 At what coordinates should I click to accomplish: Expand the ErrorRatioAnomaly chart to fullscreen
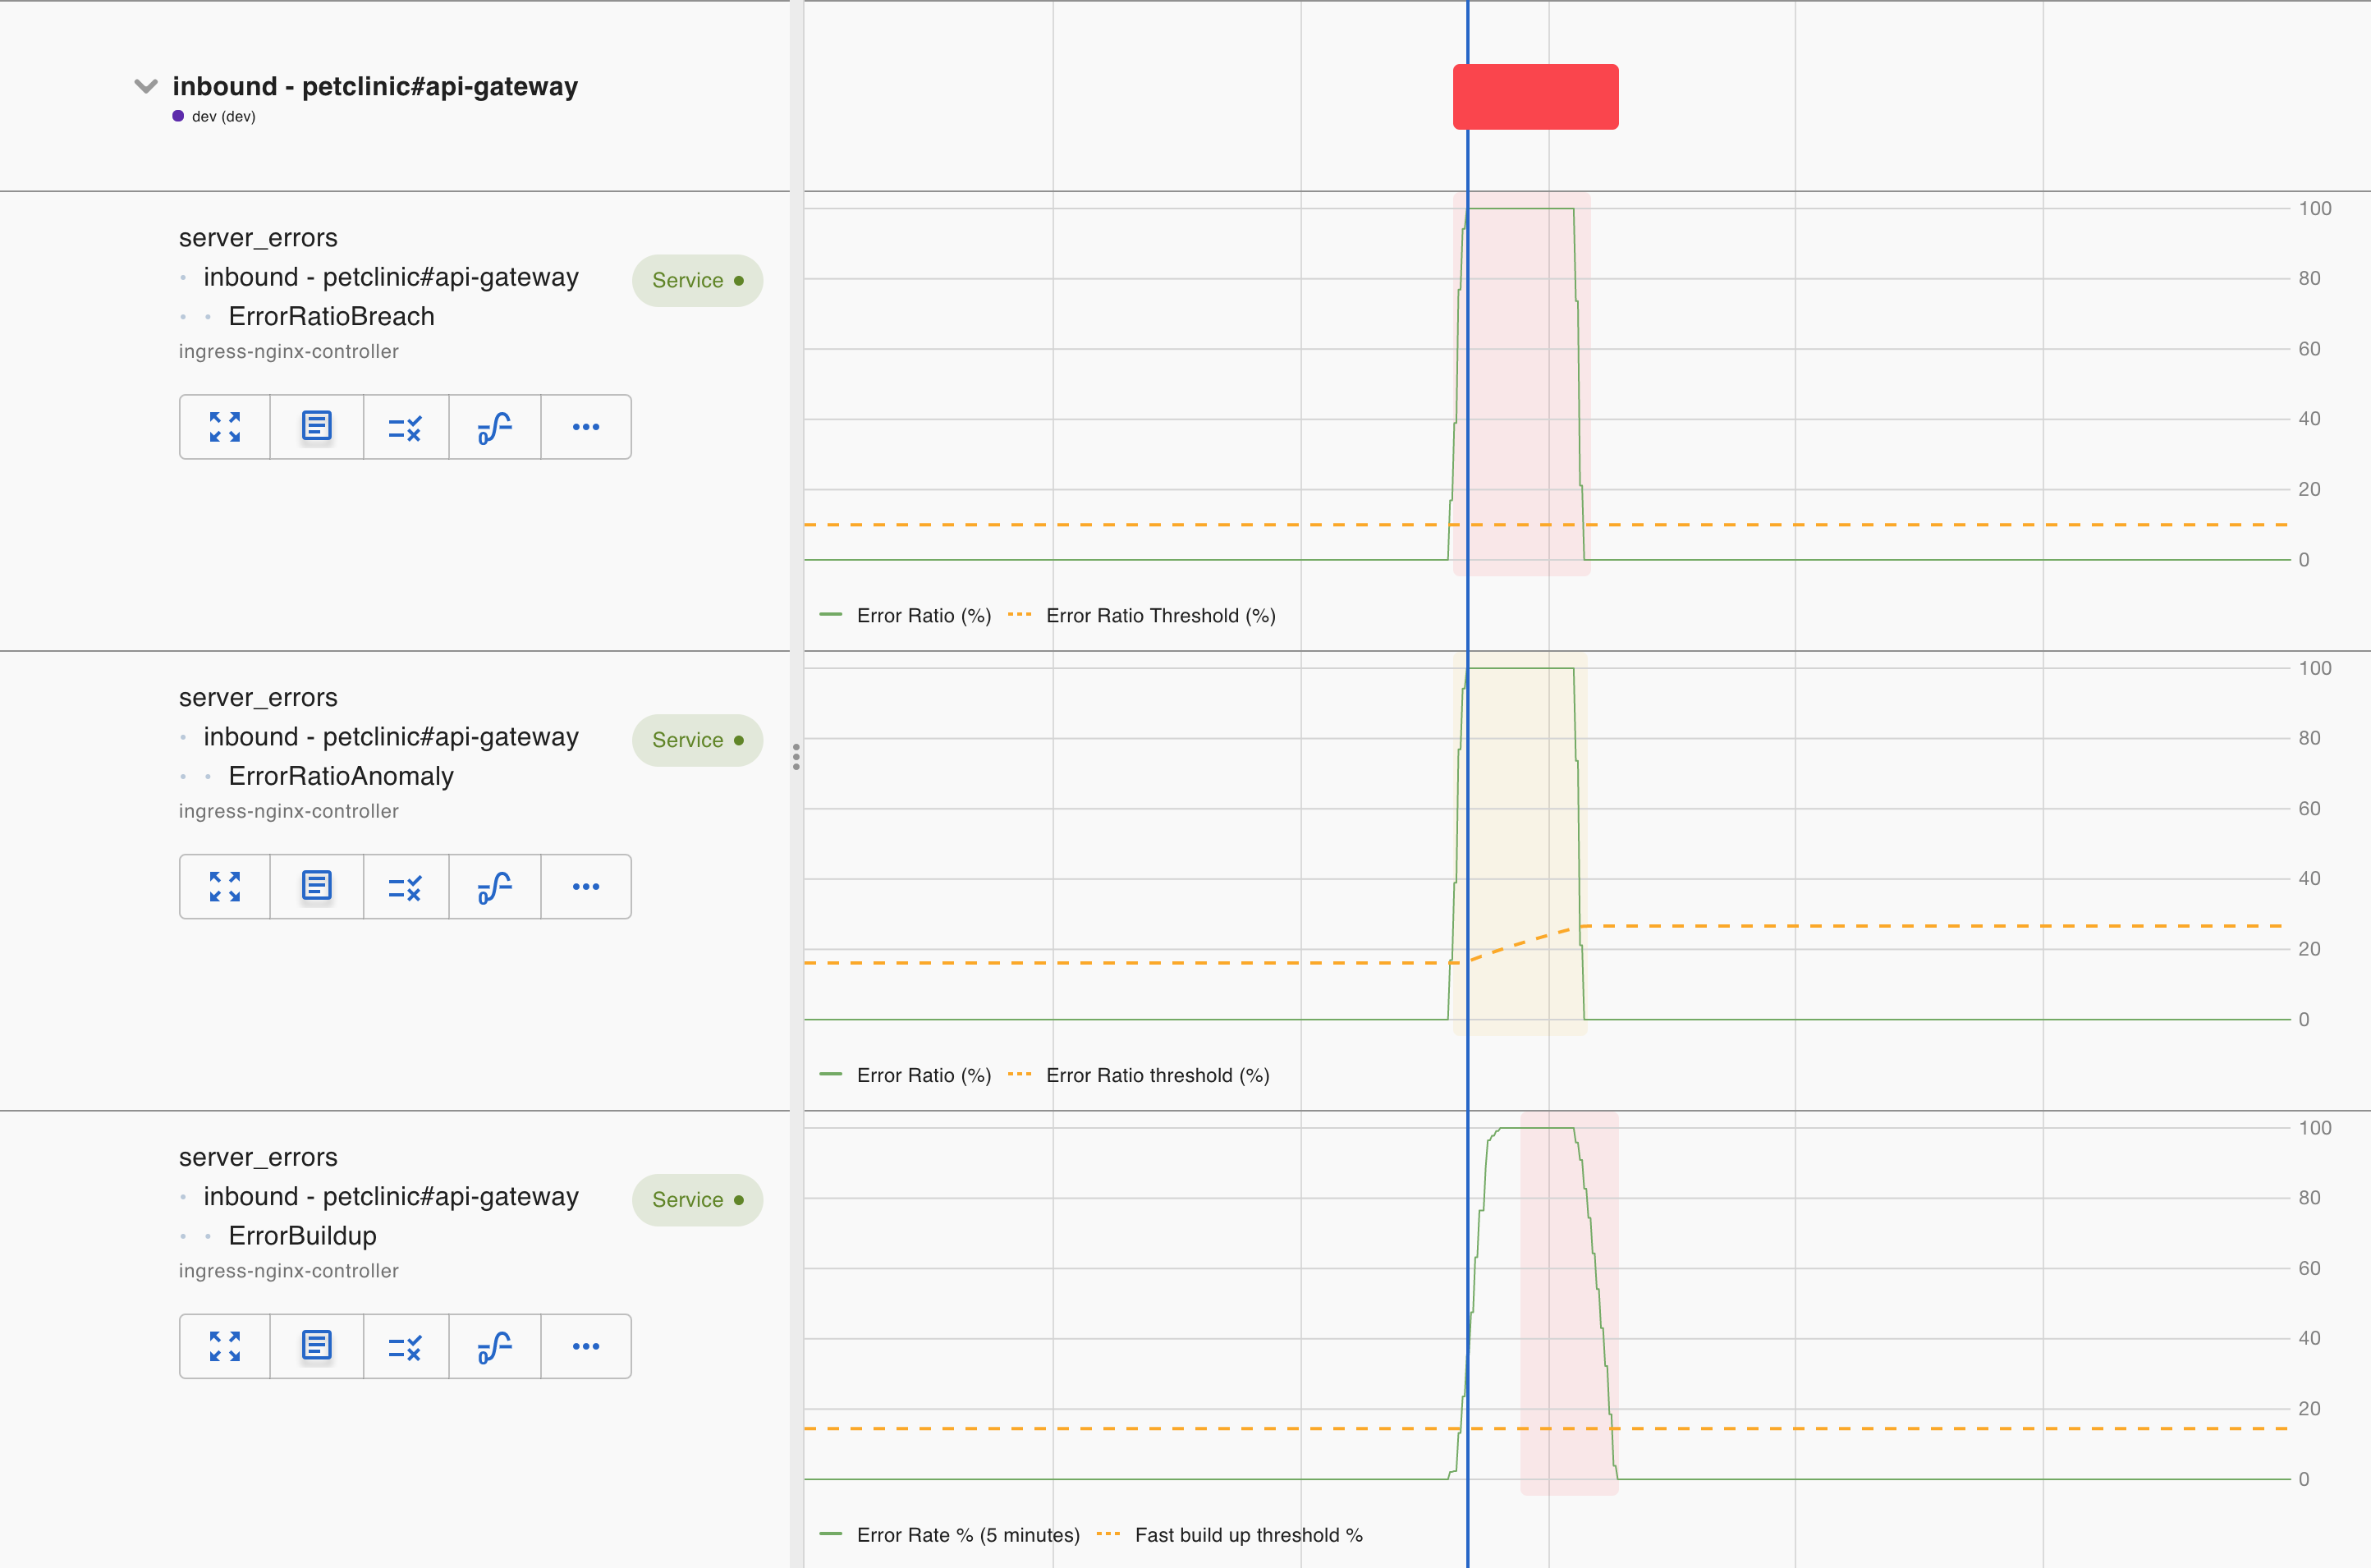tap(224, 886)
